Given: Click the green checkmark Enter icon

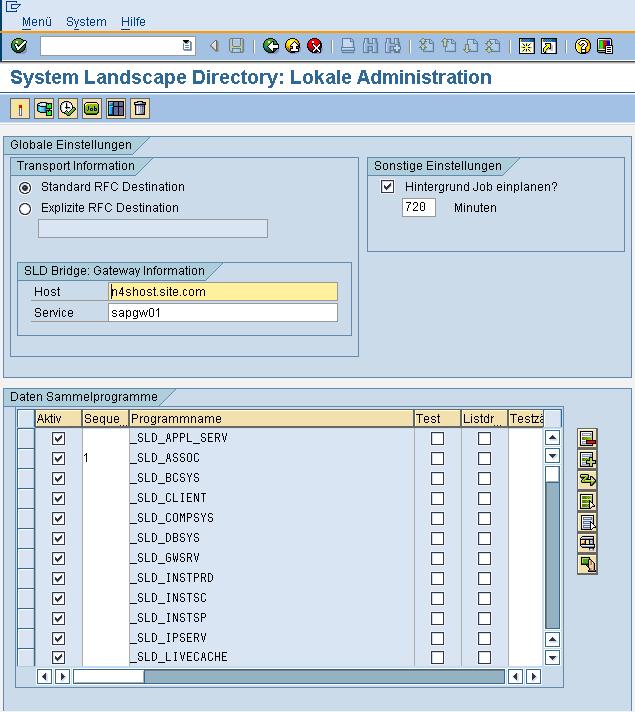Looking at the screenshot, I should [x=18, y=46].
